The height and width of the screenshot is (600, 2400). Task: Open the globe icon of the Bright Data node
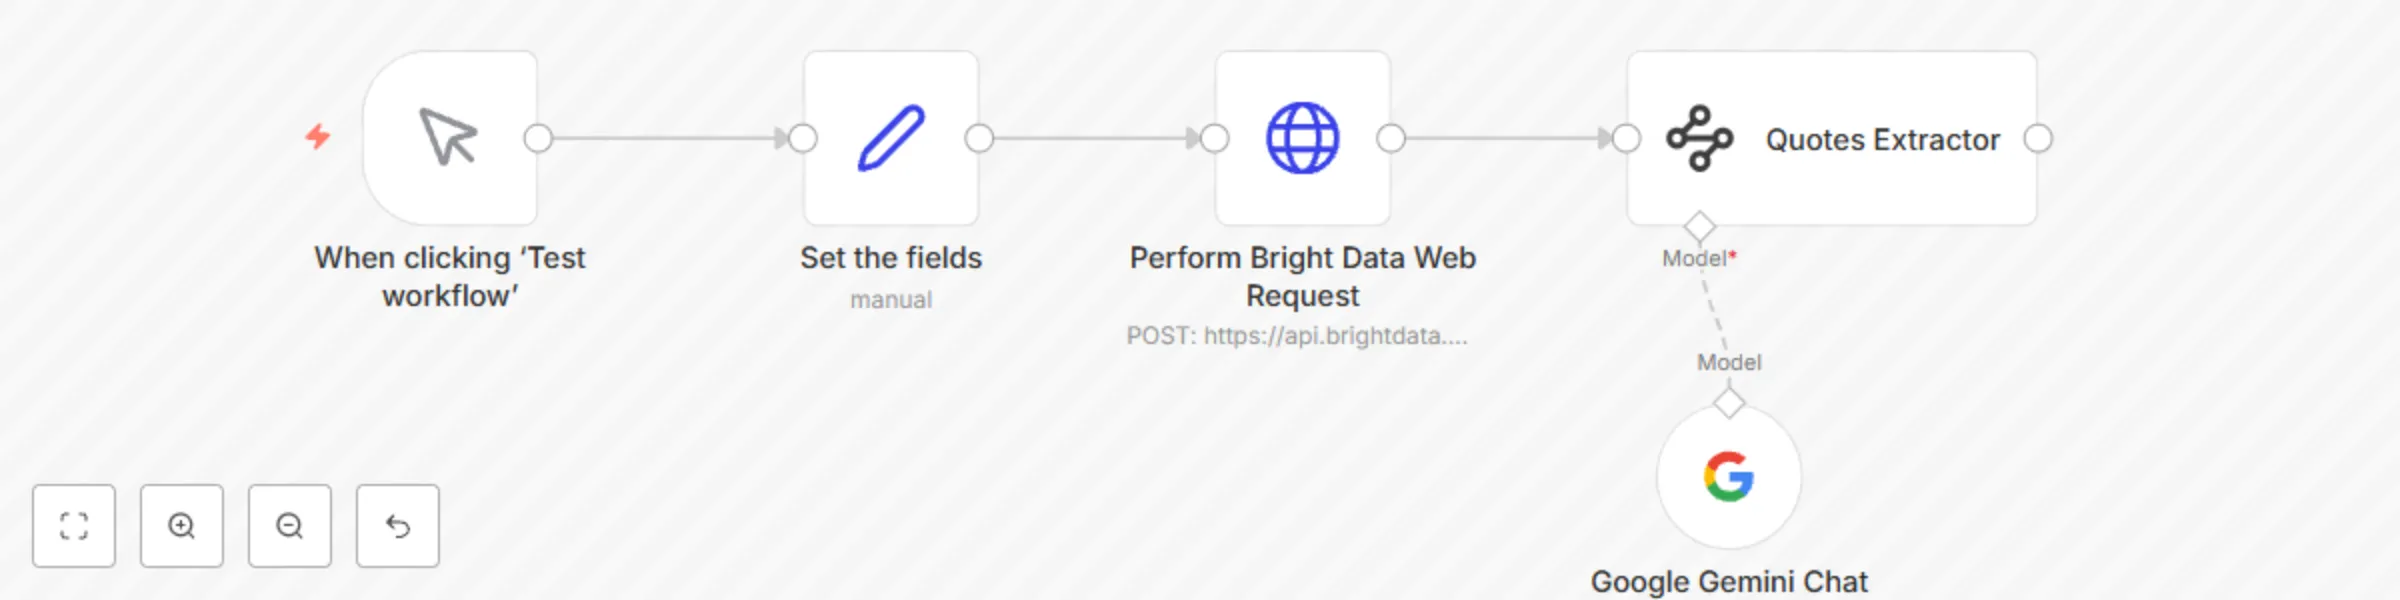click(x=1301, y=138)
